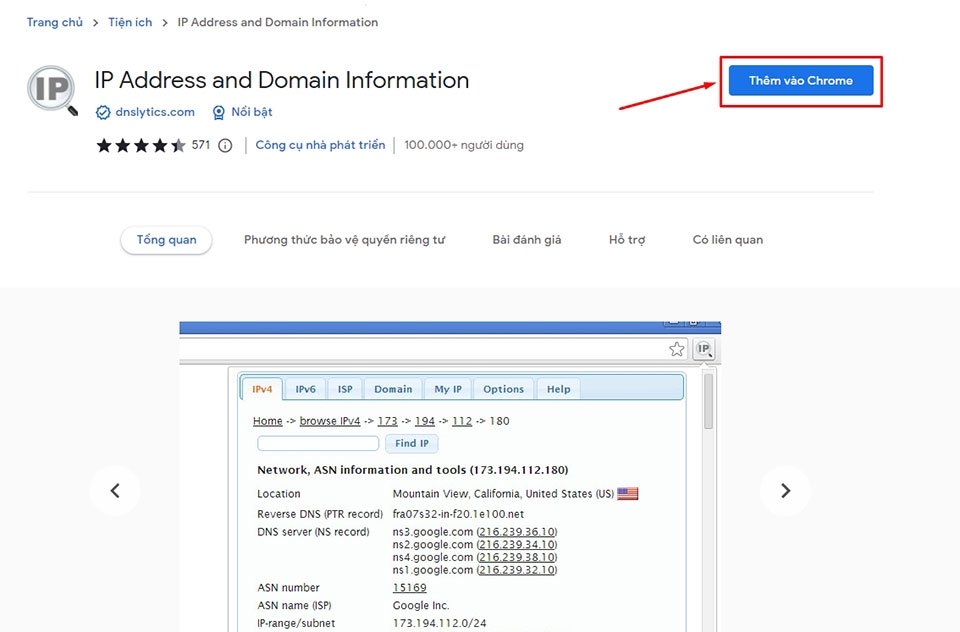Switch to the "Bài đánh giá" tab
Screen dimensions: 960x632
(x=526, y=239)
